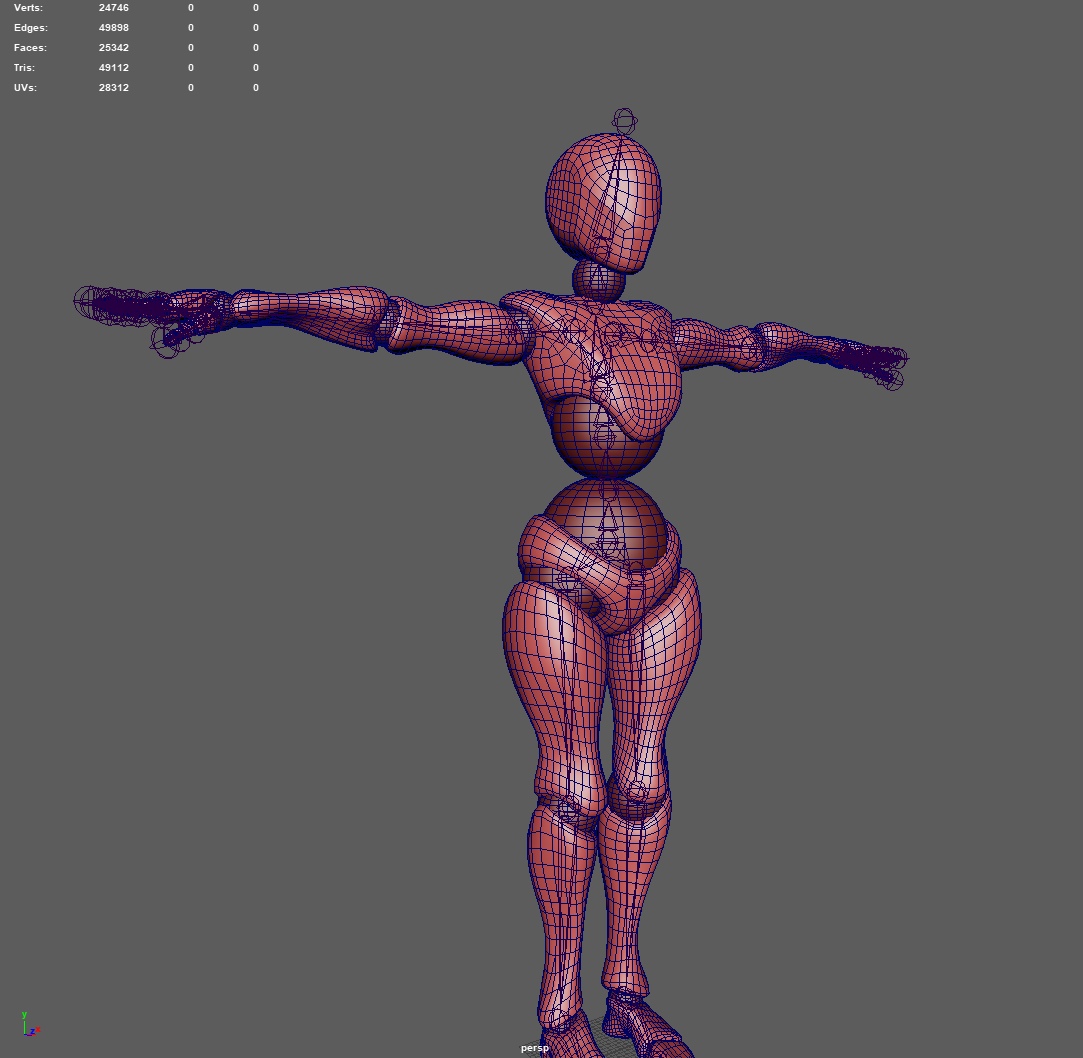Select the triangle count value 49112
1083x1058 pixels.
[113, 68]
